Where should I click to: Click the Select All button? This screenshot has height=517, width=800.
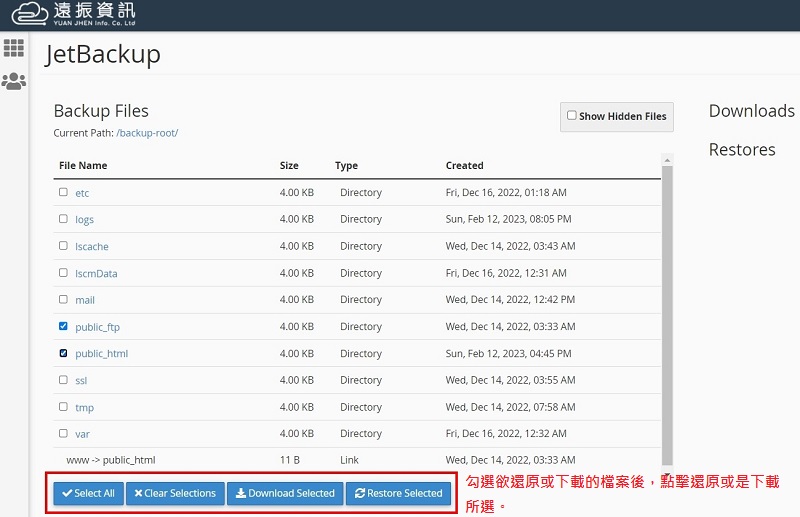tap(88, 494)
